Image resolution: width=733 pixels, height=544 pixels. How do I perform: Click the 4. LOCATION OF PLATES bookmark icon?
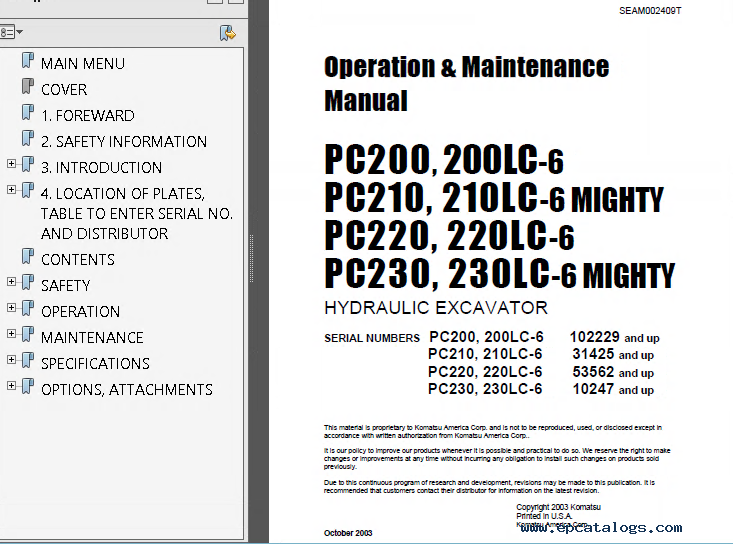[x=28, y=191]
